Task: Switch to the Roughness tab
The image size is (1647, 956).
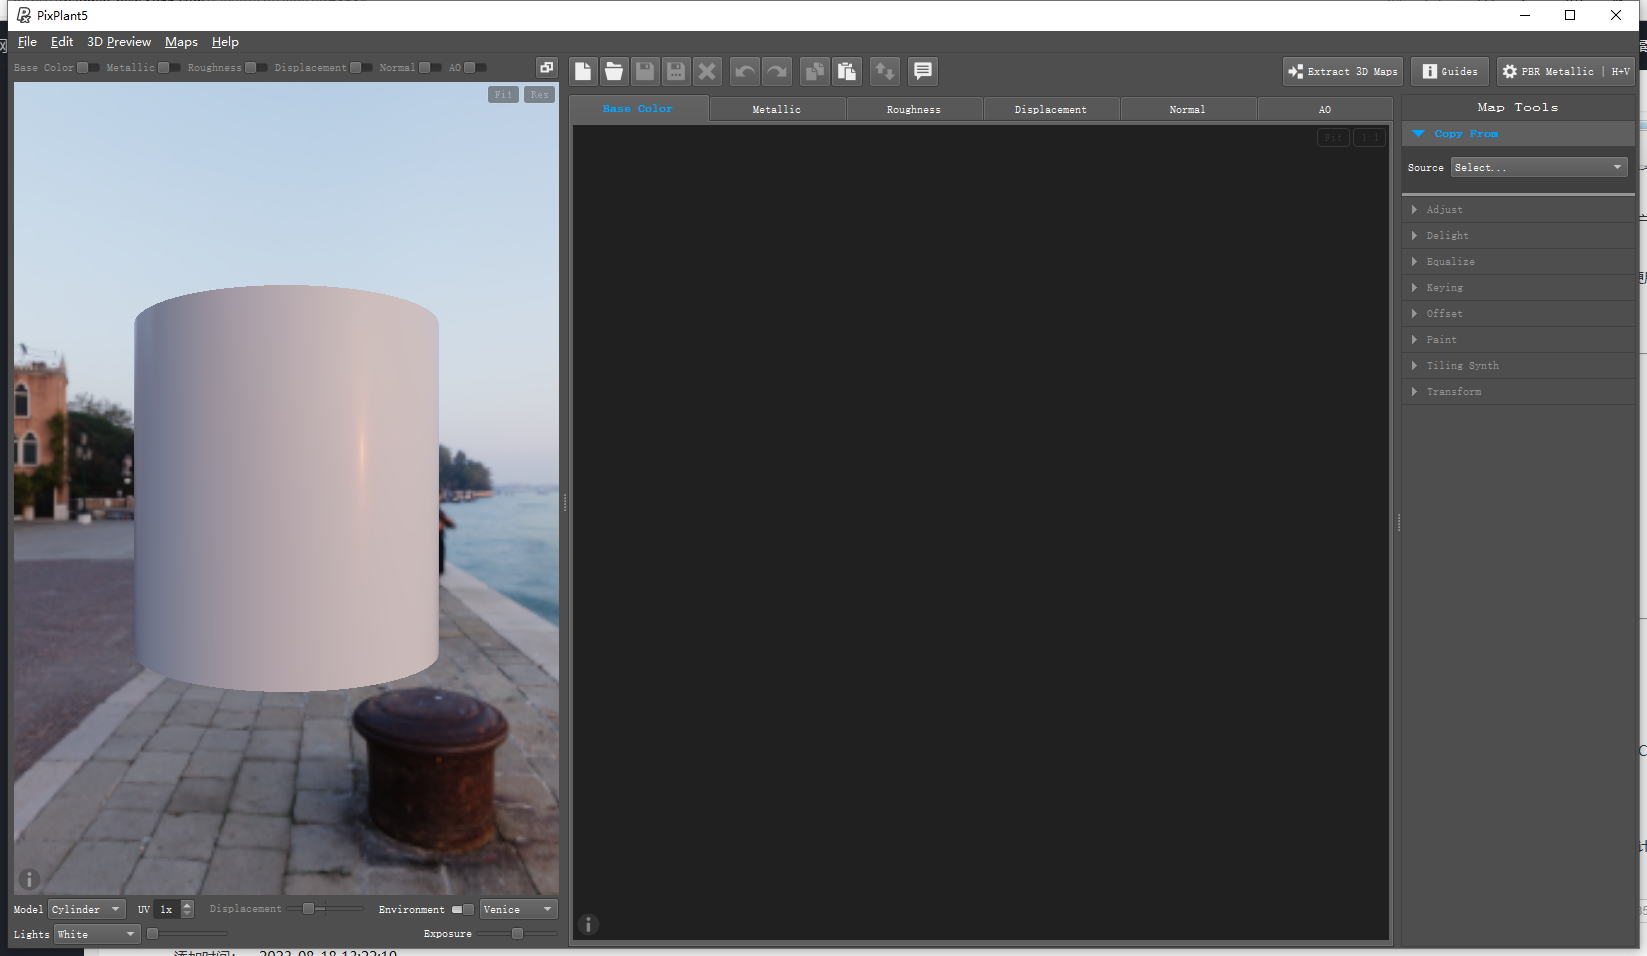Action: (914, 109)
